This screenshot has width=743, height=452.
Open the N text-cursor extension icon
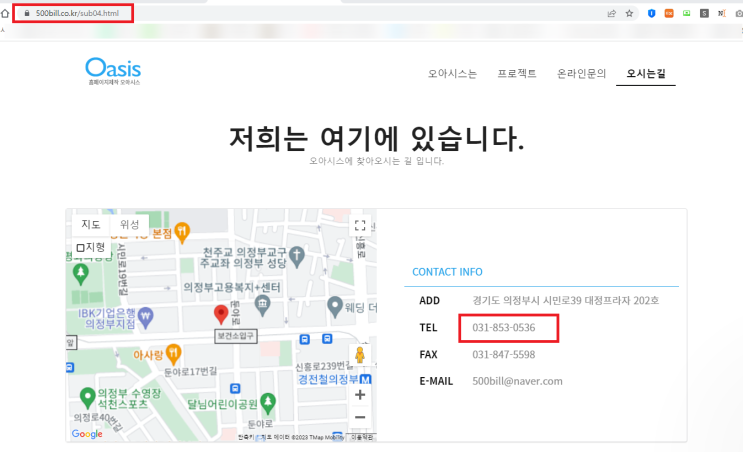click(722, 13)
